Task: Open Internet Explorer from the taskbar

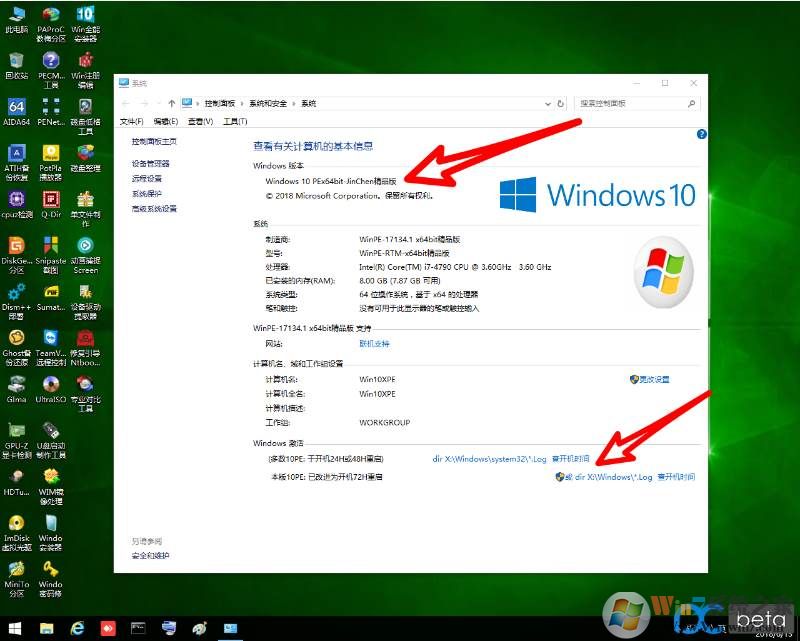Action: tap(76, 628)
